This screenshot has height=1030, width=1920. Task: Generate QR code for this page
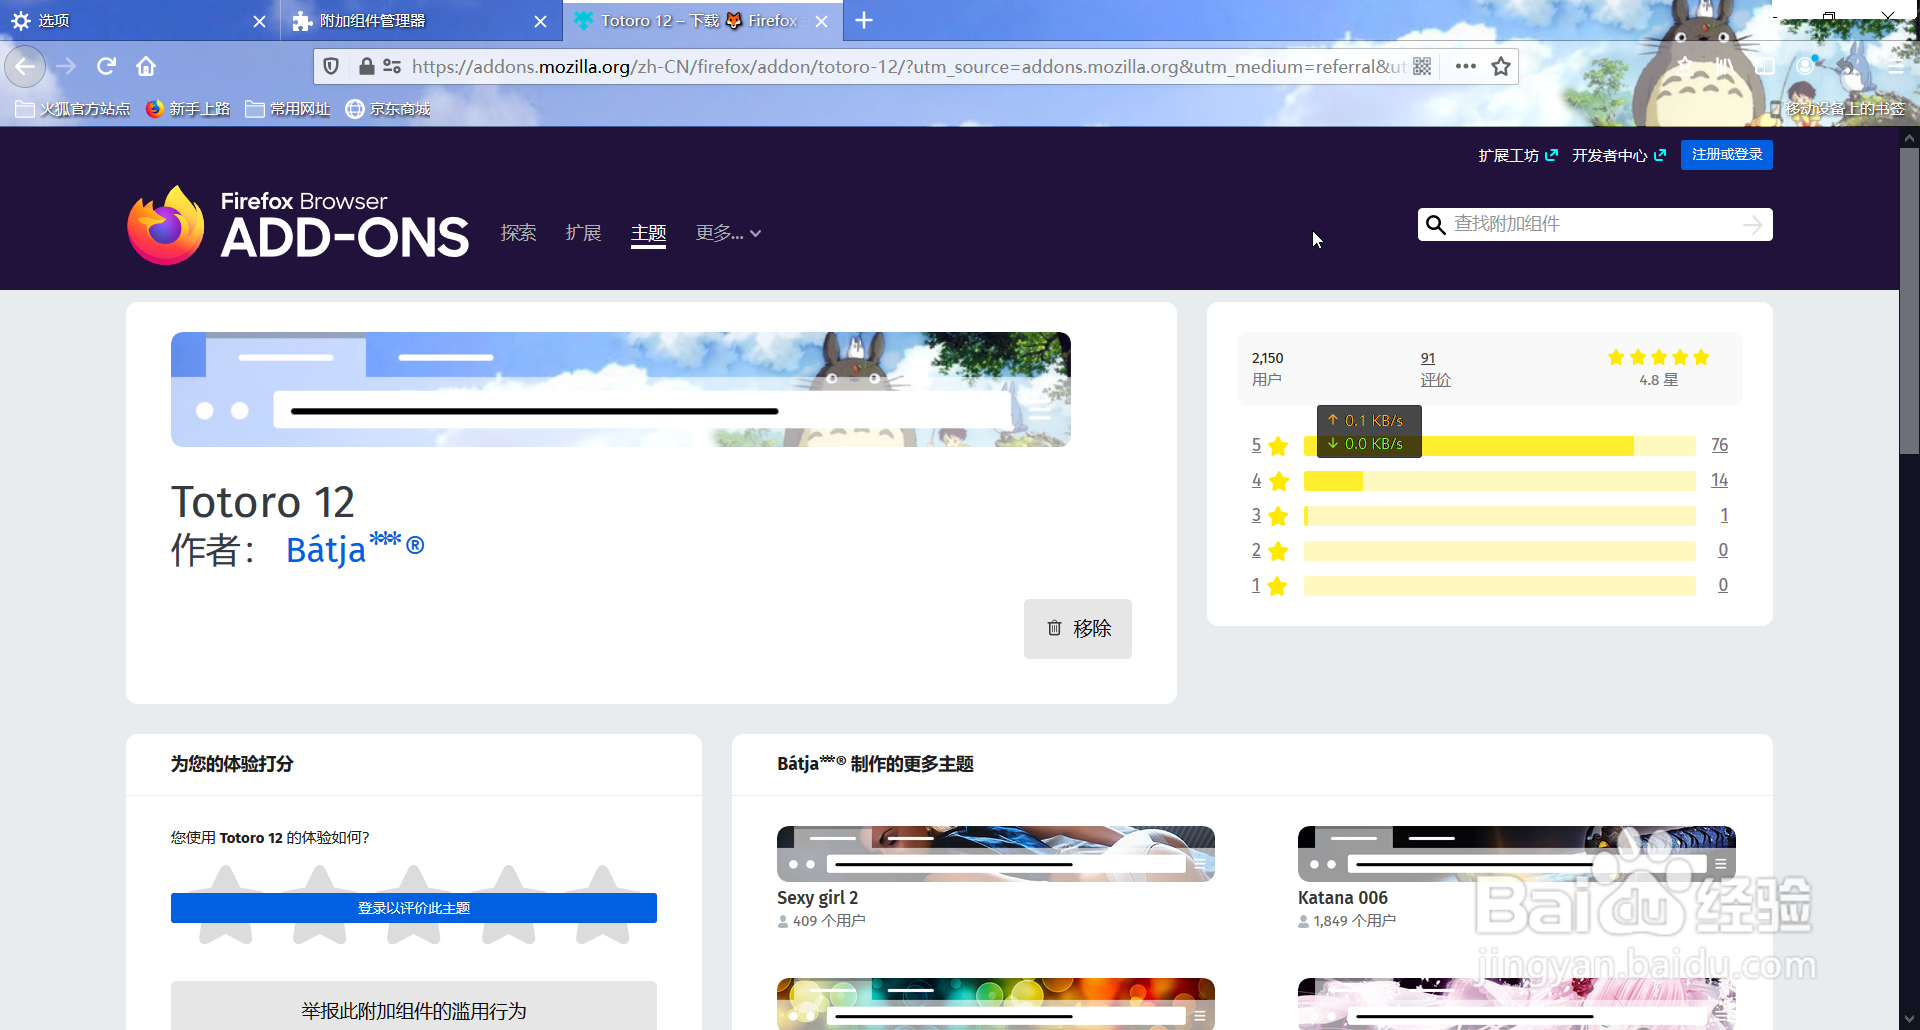coord(1422,66)
